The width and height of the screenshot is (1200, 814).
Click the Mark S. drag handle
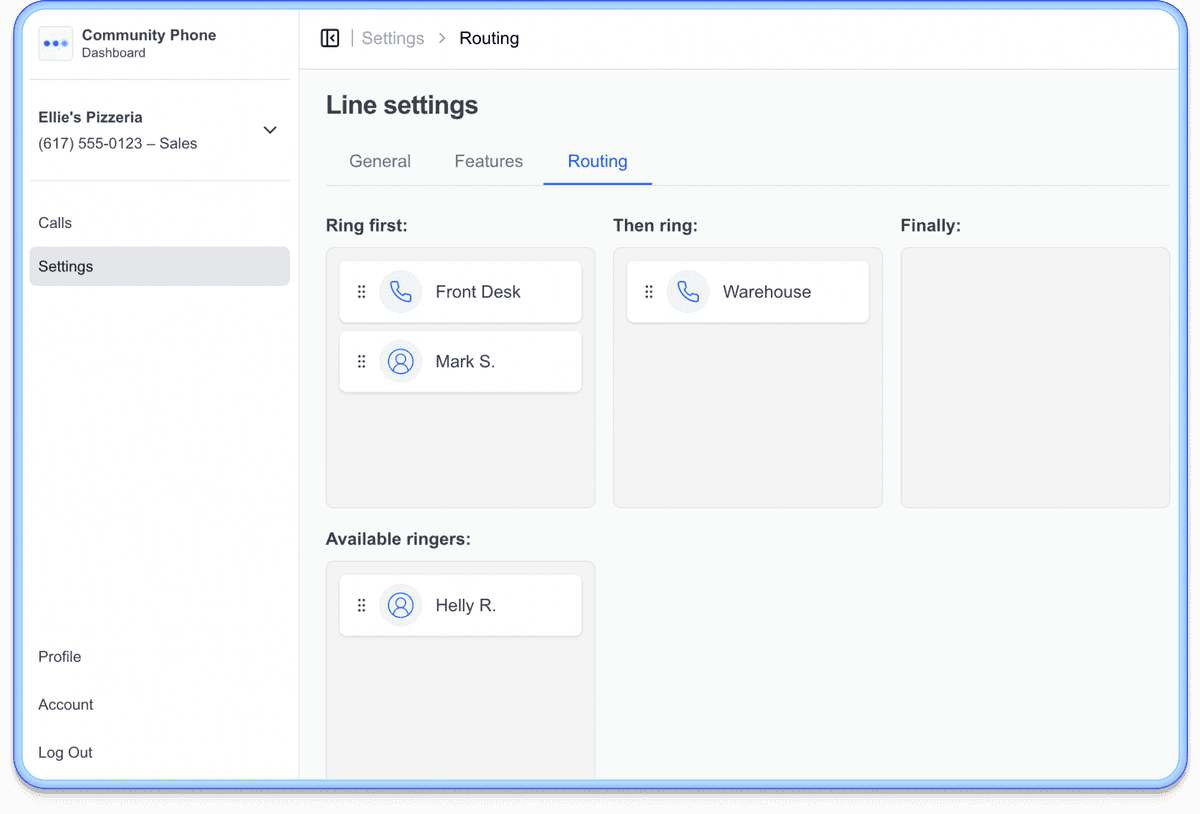pyautogui.click(x=362, y=362)
